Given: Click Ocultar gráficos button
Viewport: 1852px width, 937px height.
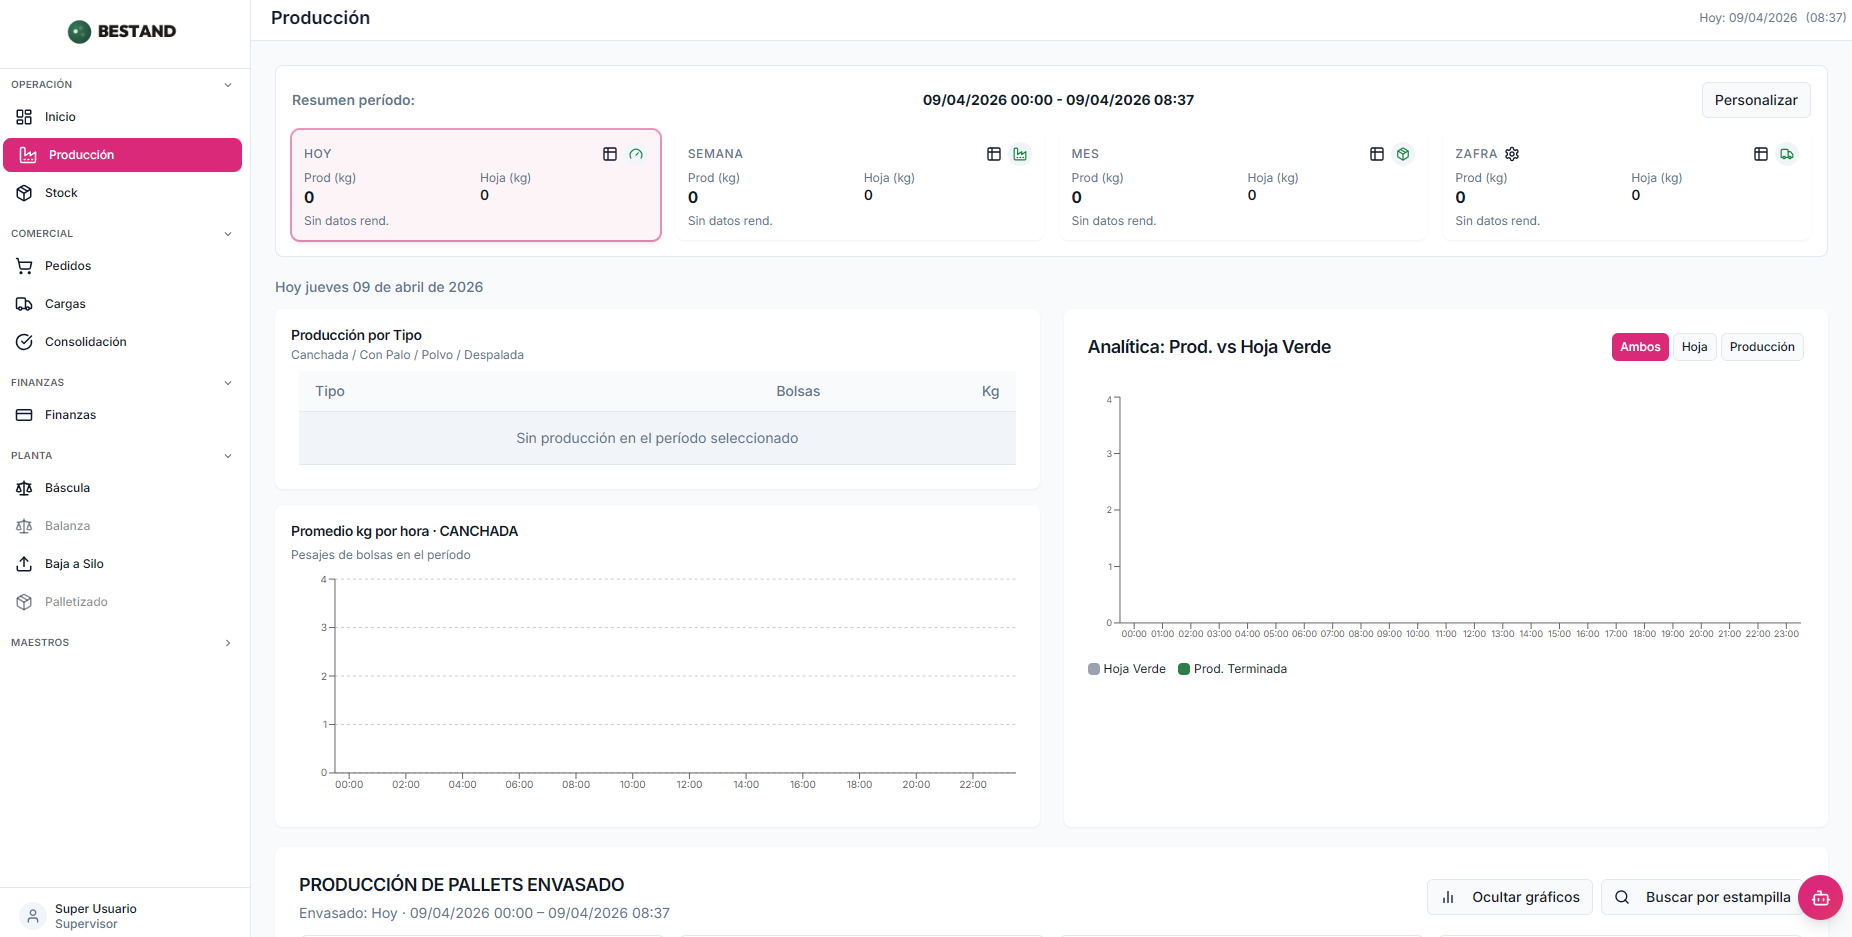Looking at the screenshot, I should (1510, 897).
